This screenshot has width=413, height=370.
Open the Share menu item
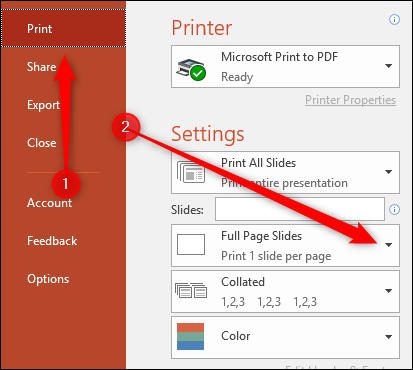[x=42, y=67]
